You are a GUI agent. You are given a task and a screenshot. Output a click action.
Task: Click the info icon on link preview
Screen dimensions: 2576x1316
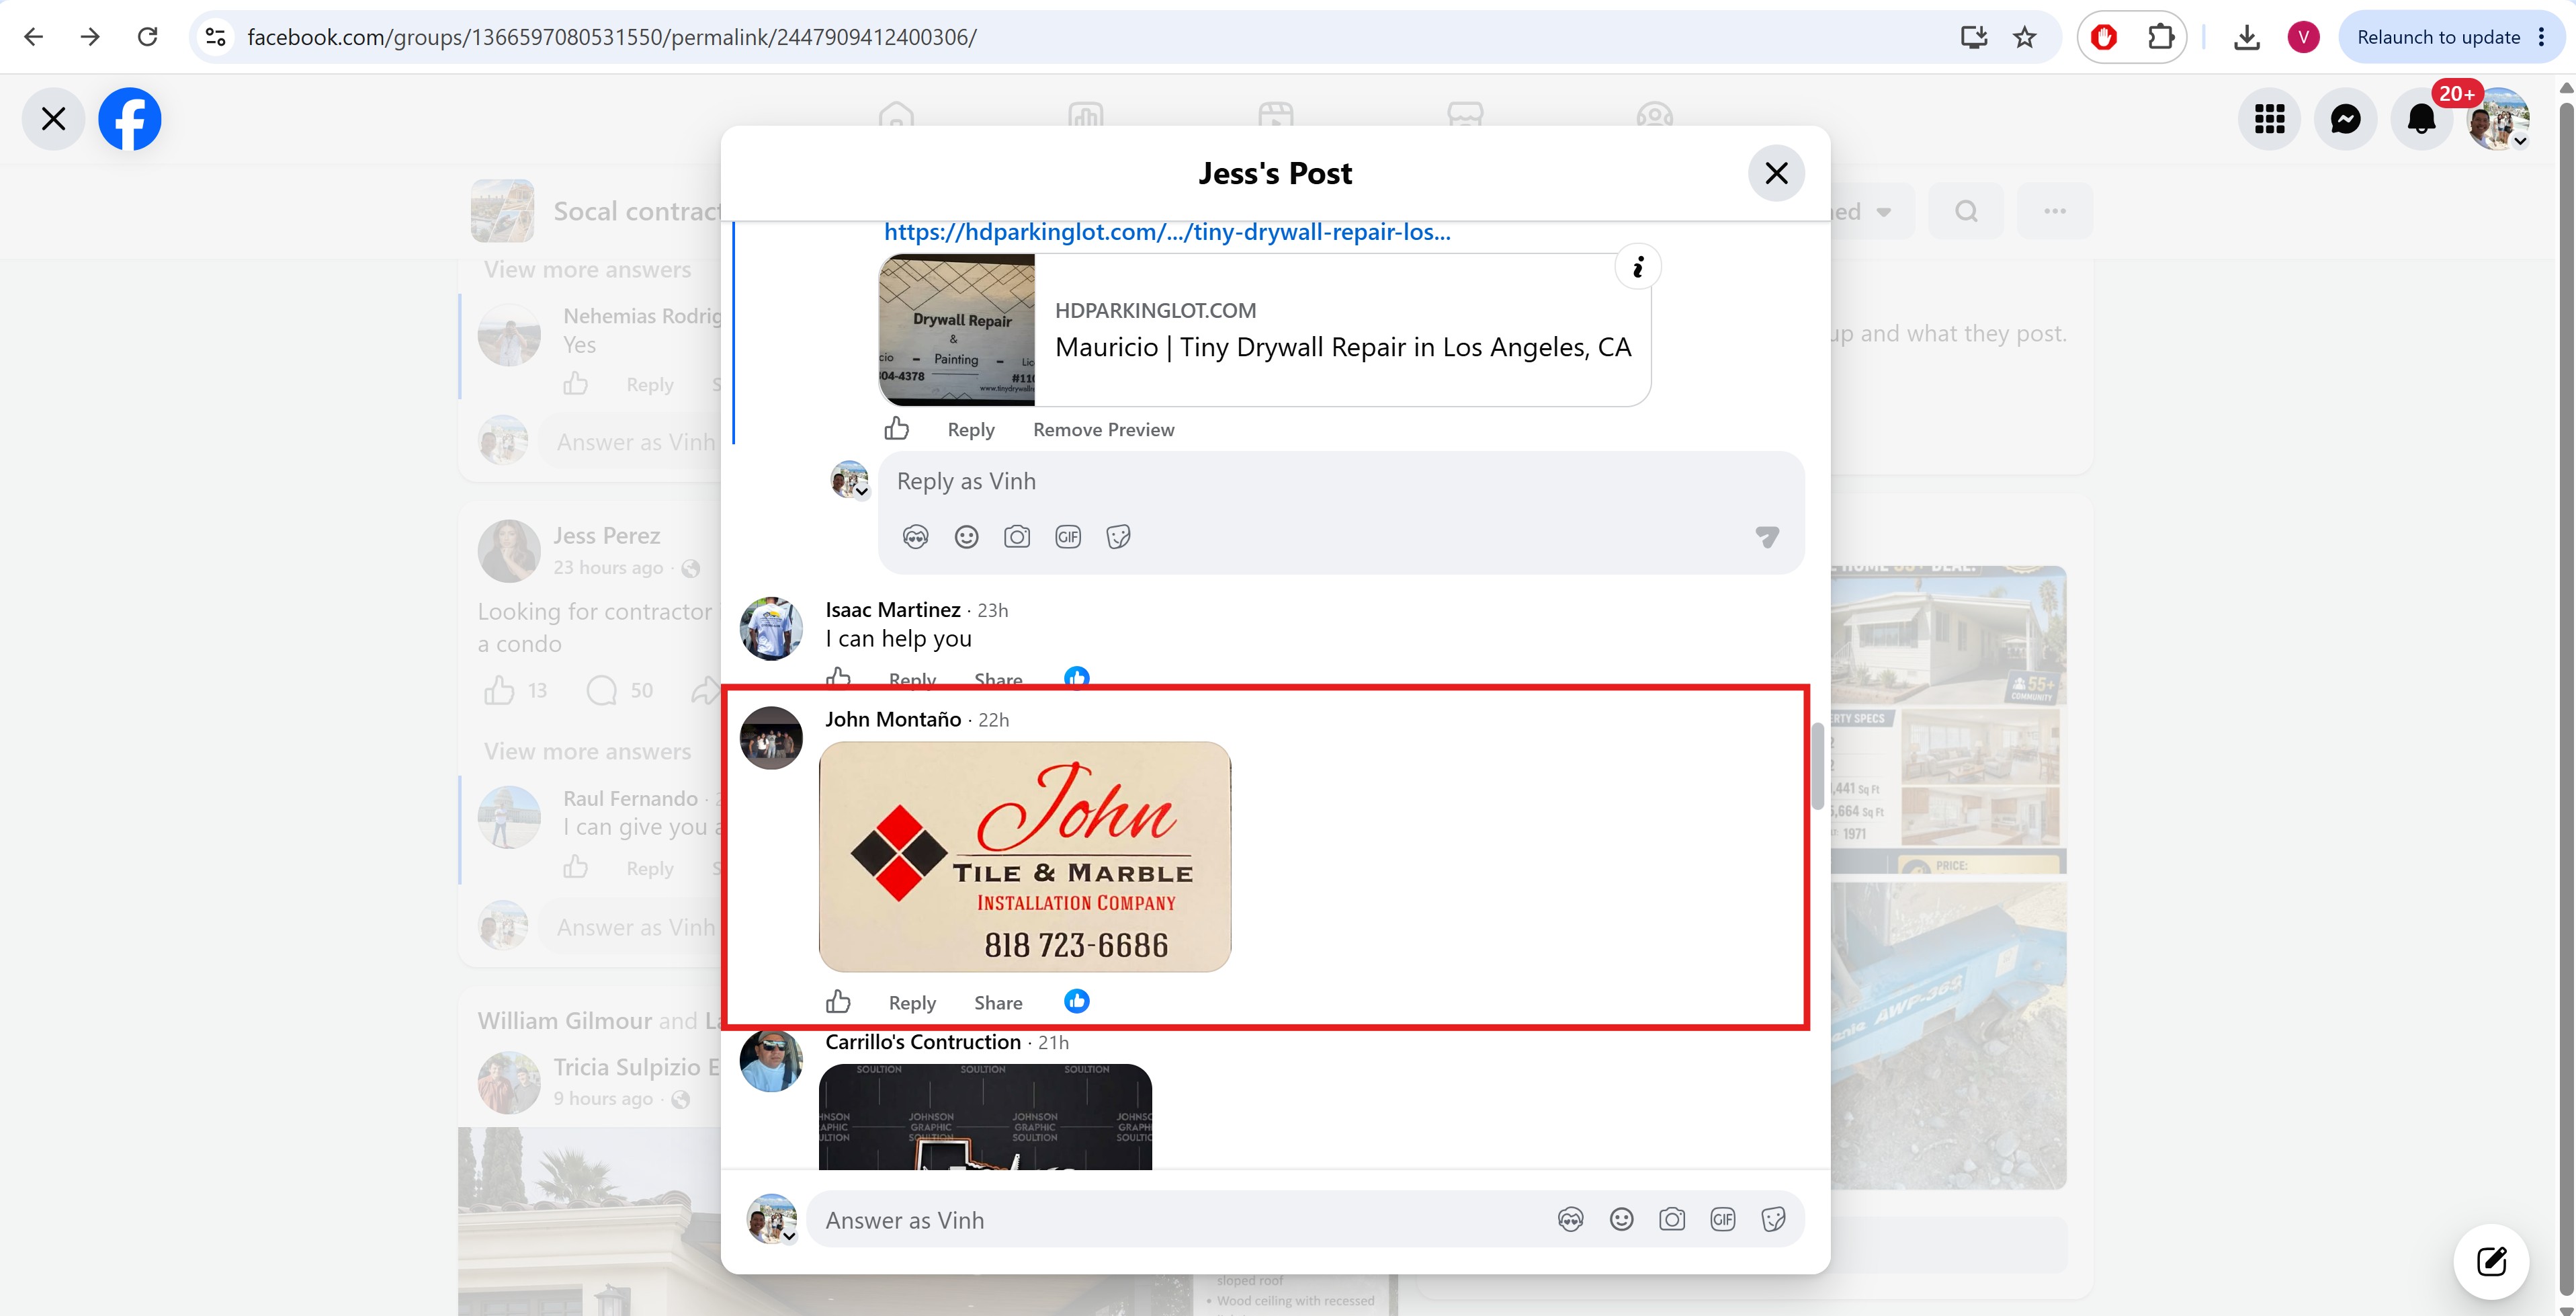tap(1638, 267)
